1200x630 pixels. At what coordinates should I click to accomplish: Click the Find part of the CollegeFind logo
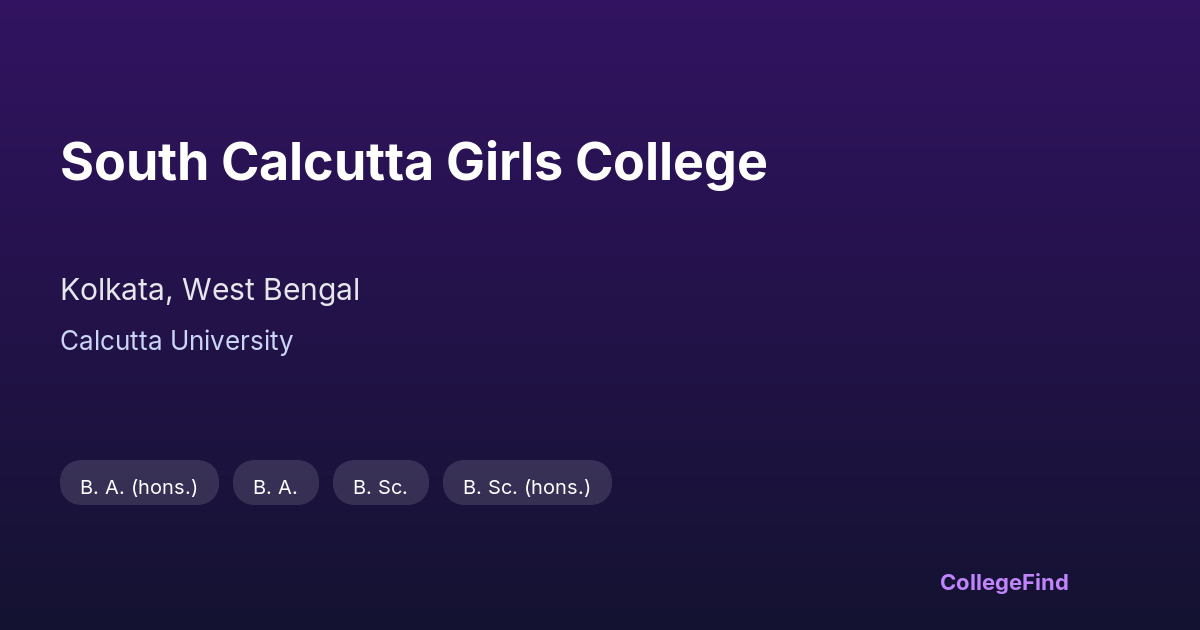click(x=1044, y=582)
